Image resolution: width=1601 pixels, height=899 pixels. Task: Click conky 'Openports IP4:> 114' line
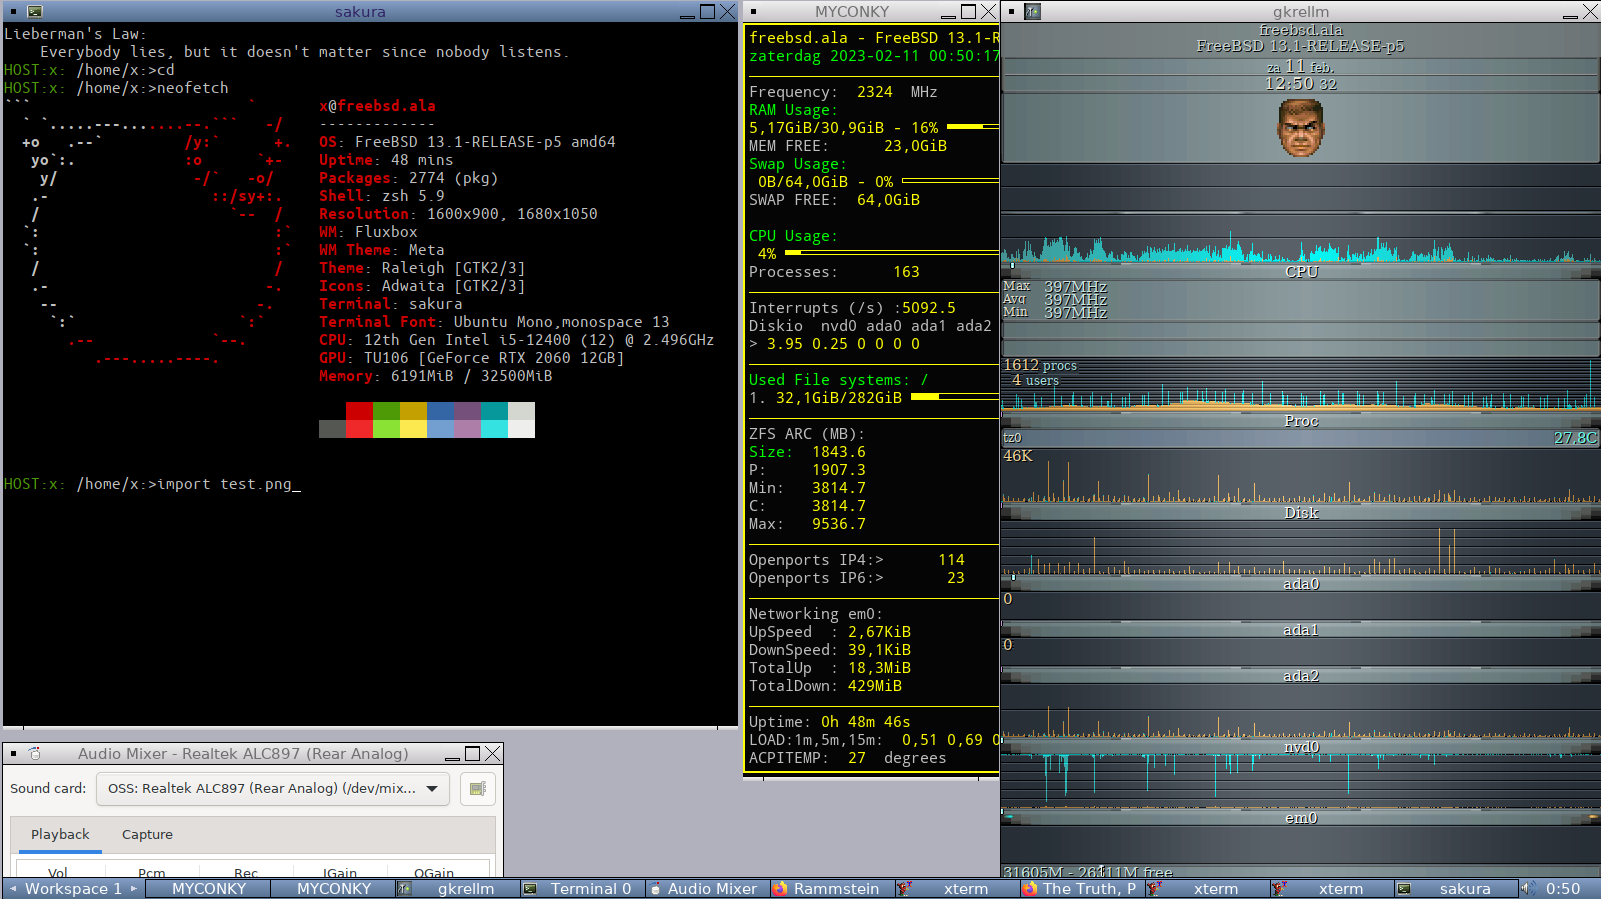(x=856, y=560)
